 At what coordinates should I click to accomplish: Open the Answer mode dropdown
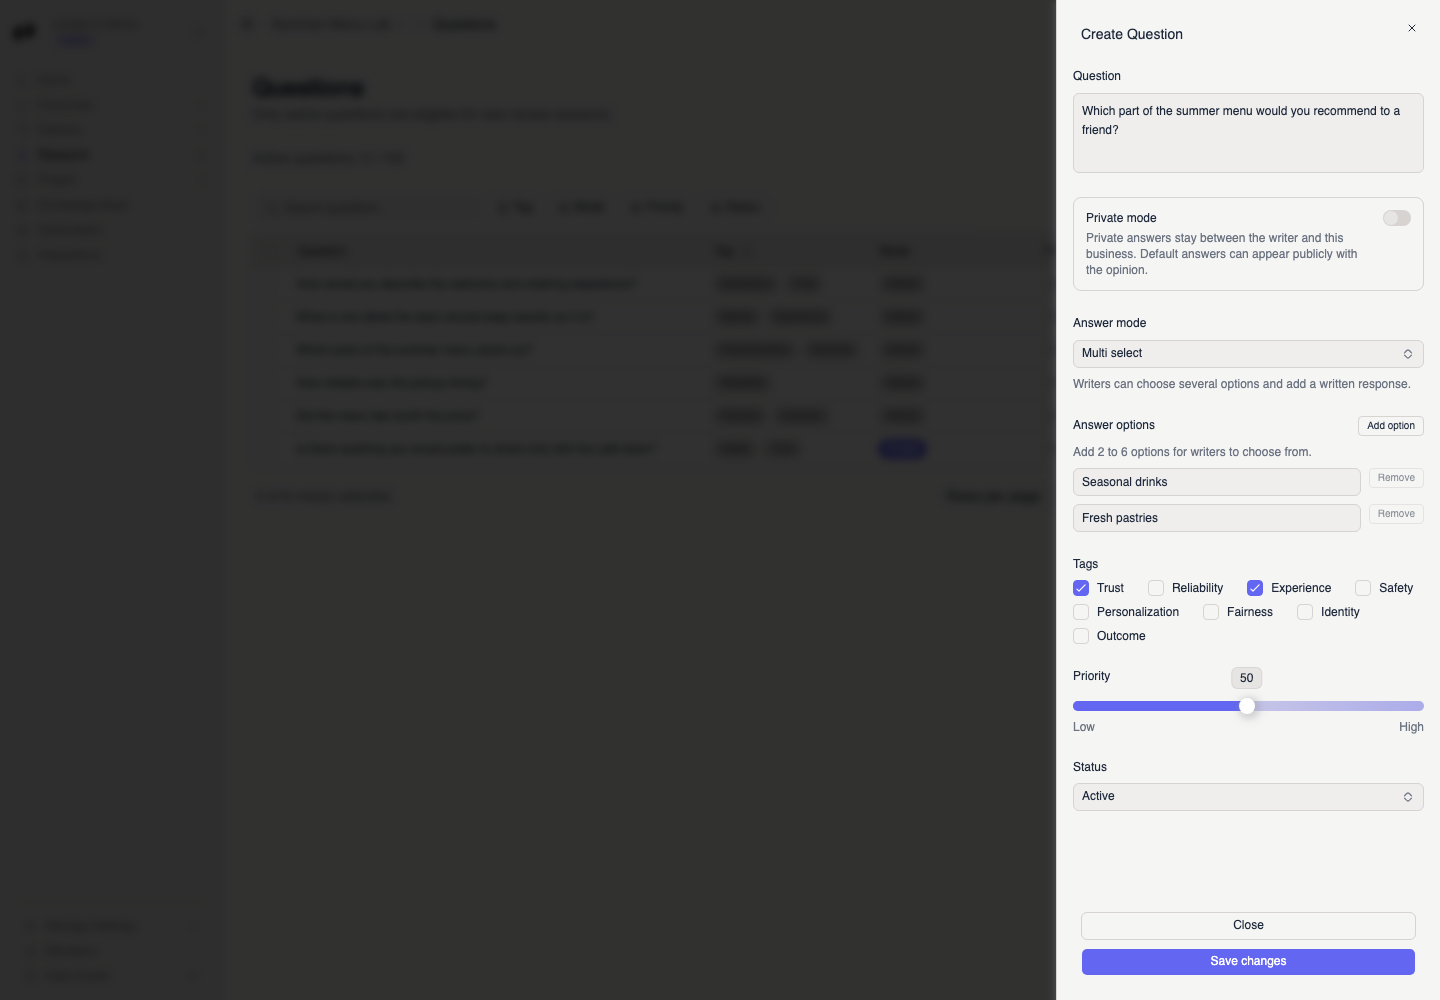tap(1248, 354)
